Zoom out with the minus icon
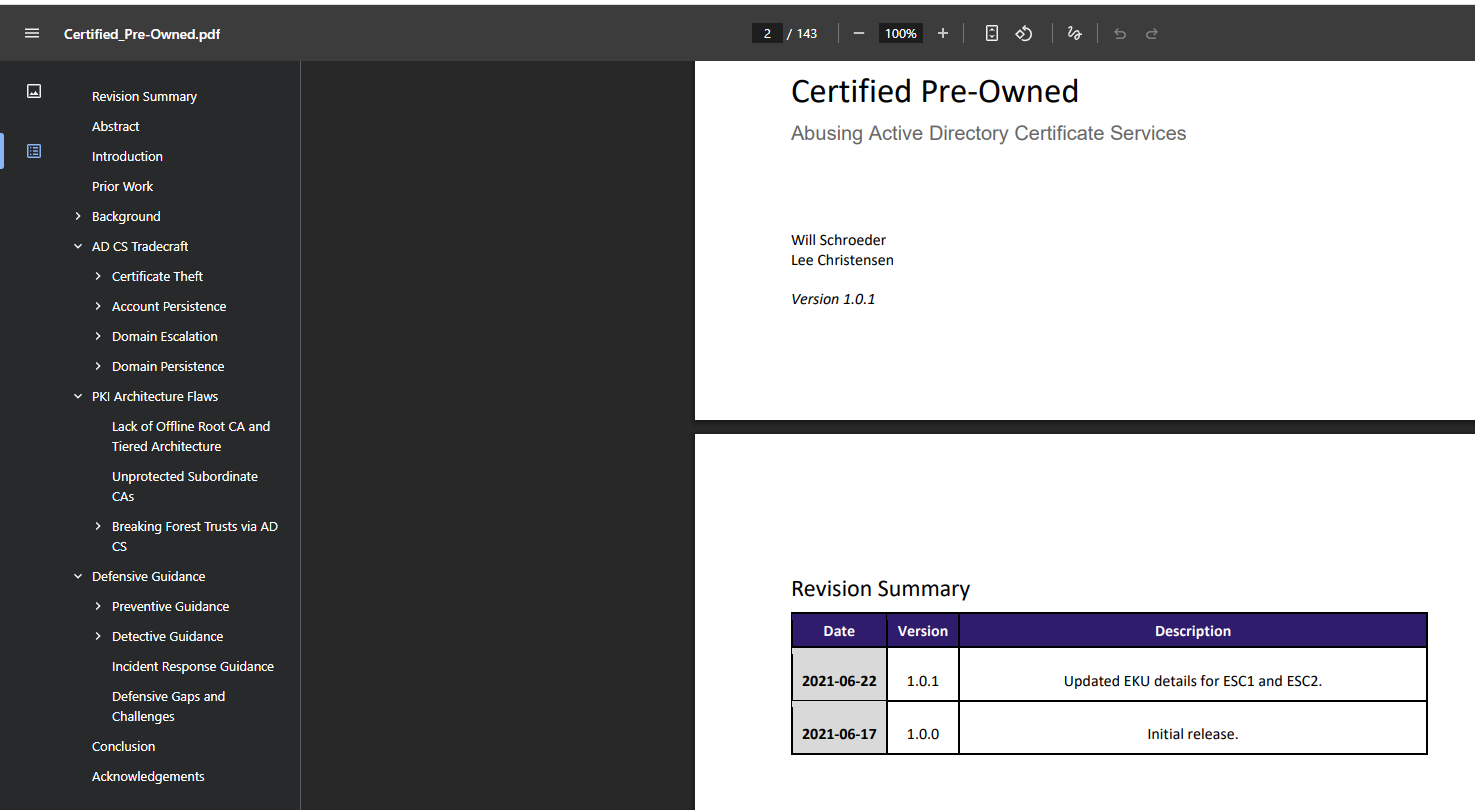 point(858,33)
